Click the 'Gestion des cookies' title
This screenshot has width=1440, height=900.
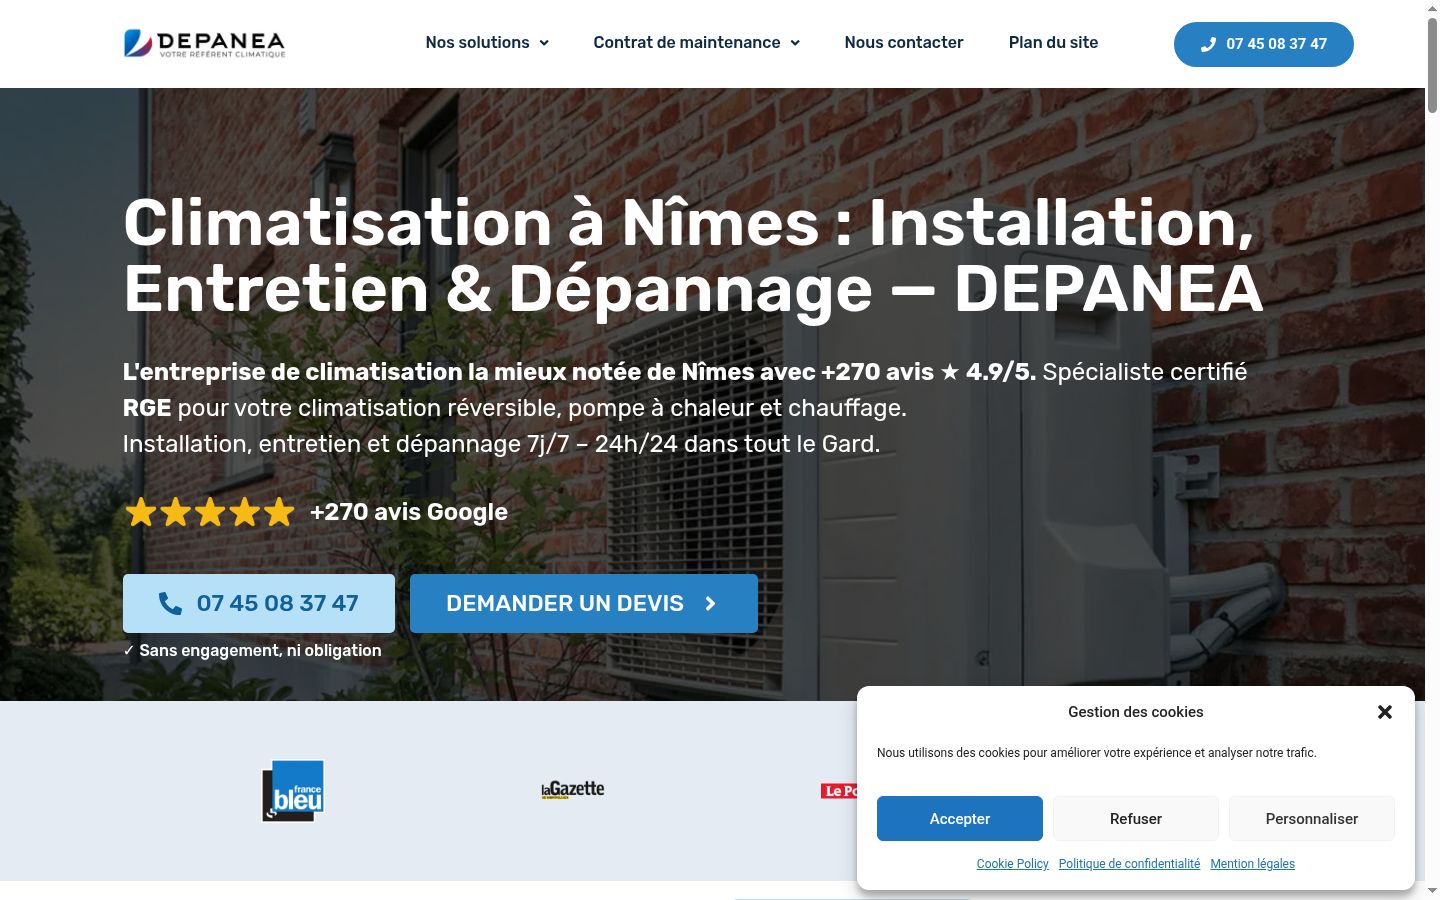pyautogui.click(x=1136, y=712)
